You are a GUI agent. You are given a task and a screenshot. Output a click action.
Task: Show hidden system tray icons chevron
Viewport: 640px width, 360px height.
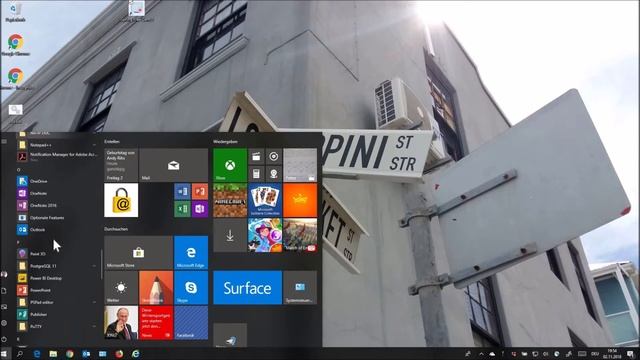tap(481, 354)
